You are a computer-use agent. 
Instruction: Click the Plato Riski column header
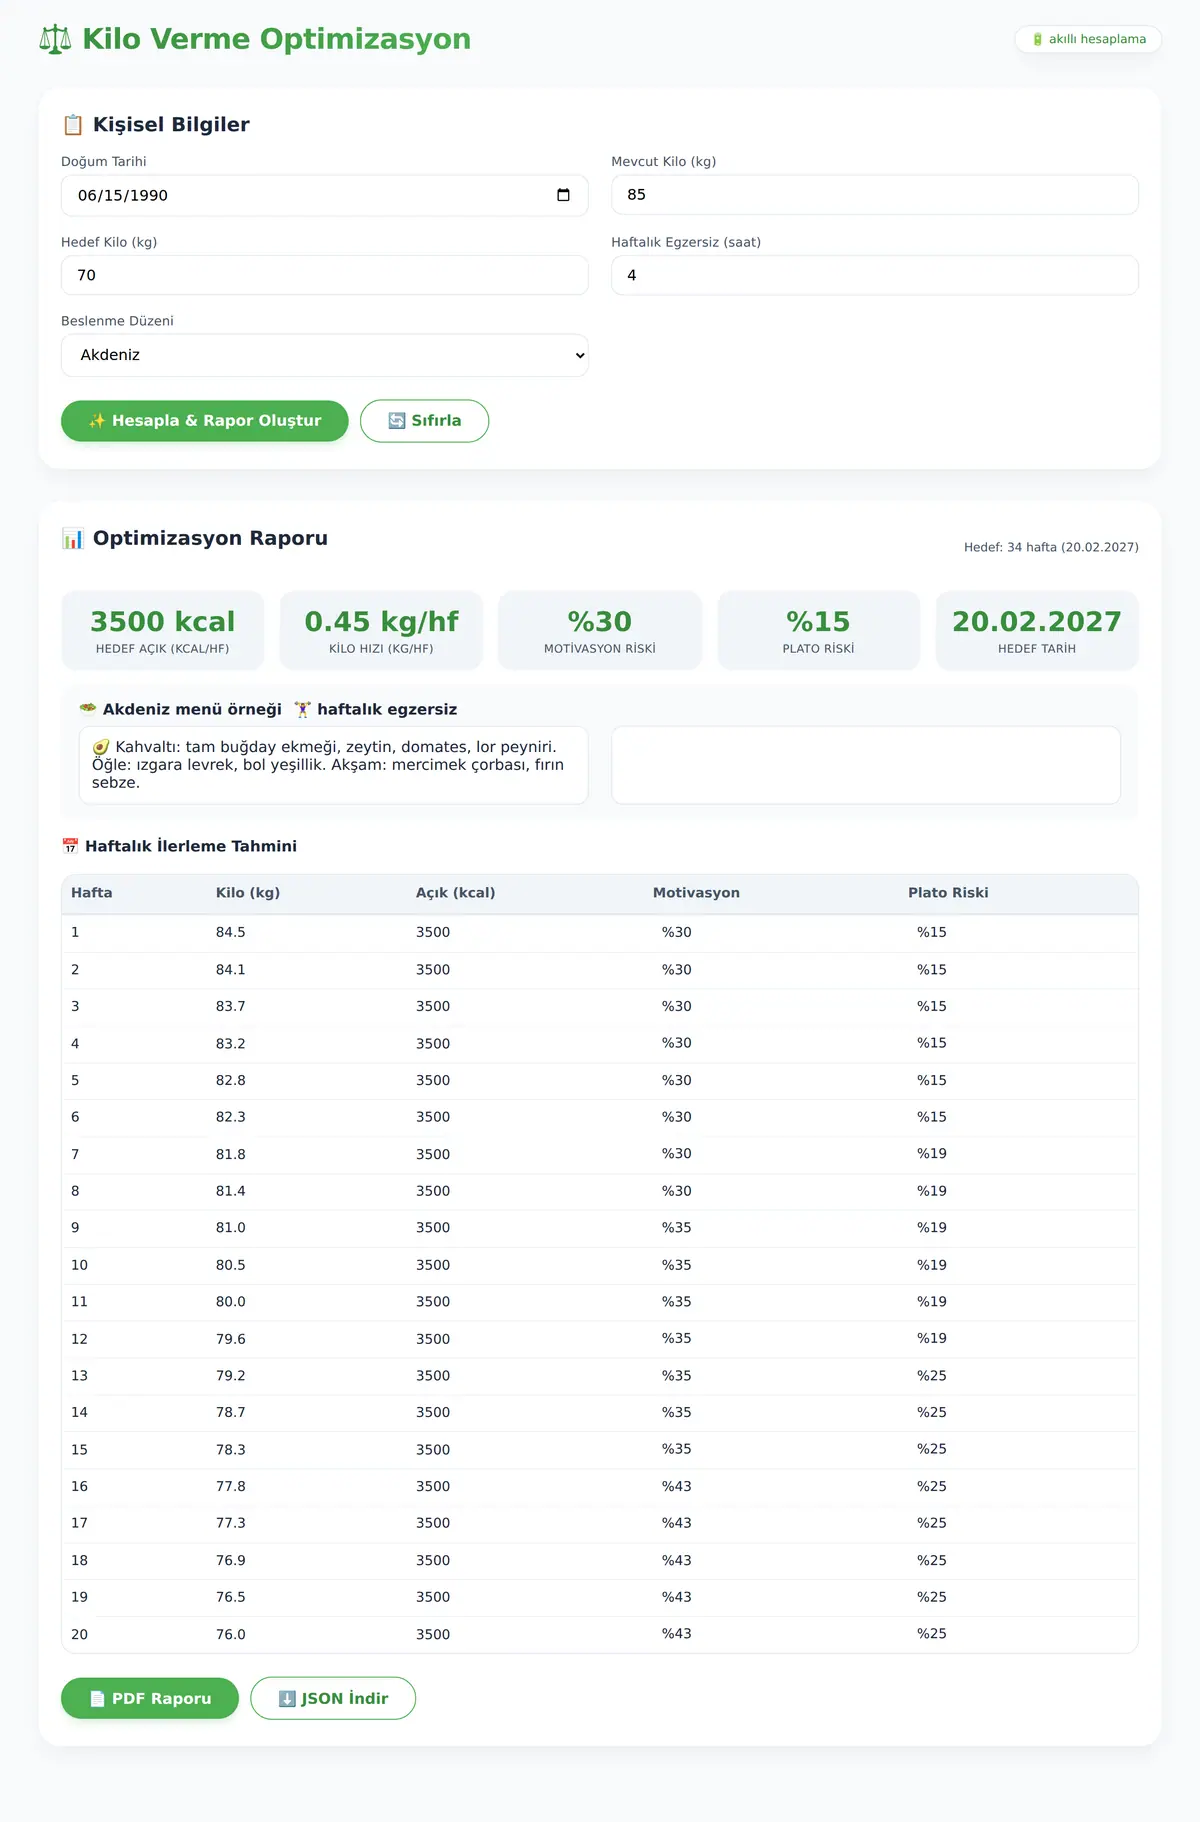tap(948, 893)
